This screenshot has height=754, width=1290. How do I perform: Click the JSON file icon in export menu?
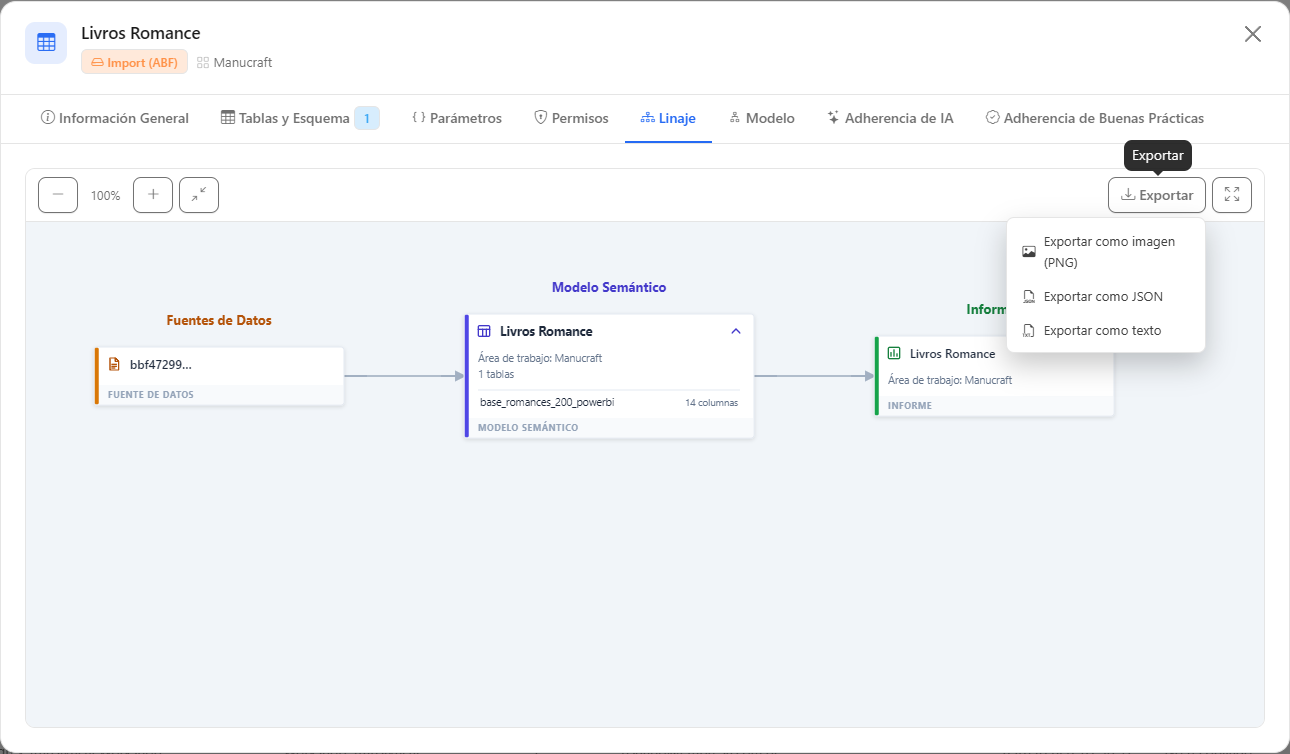pos(1029,297)
